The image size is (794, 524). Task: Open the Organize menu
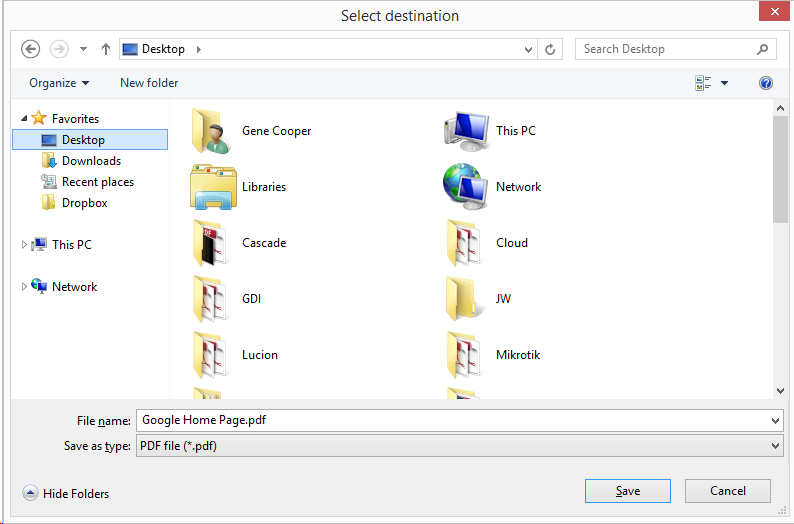pos(59,83)
